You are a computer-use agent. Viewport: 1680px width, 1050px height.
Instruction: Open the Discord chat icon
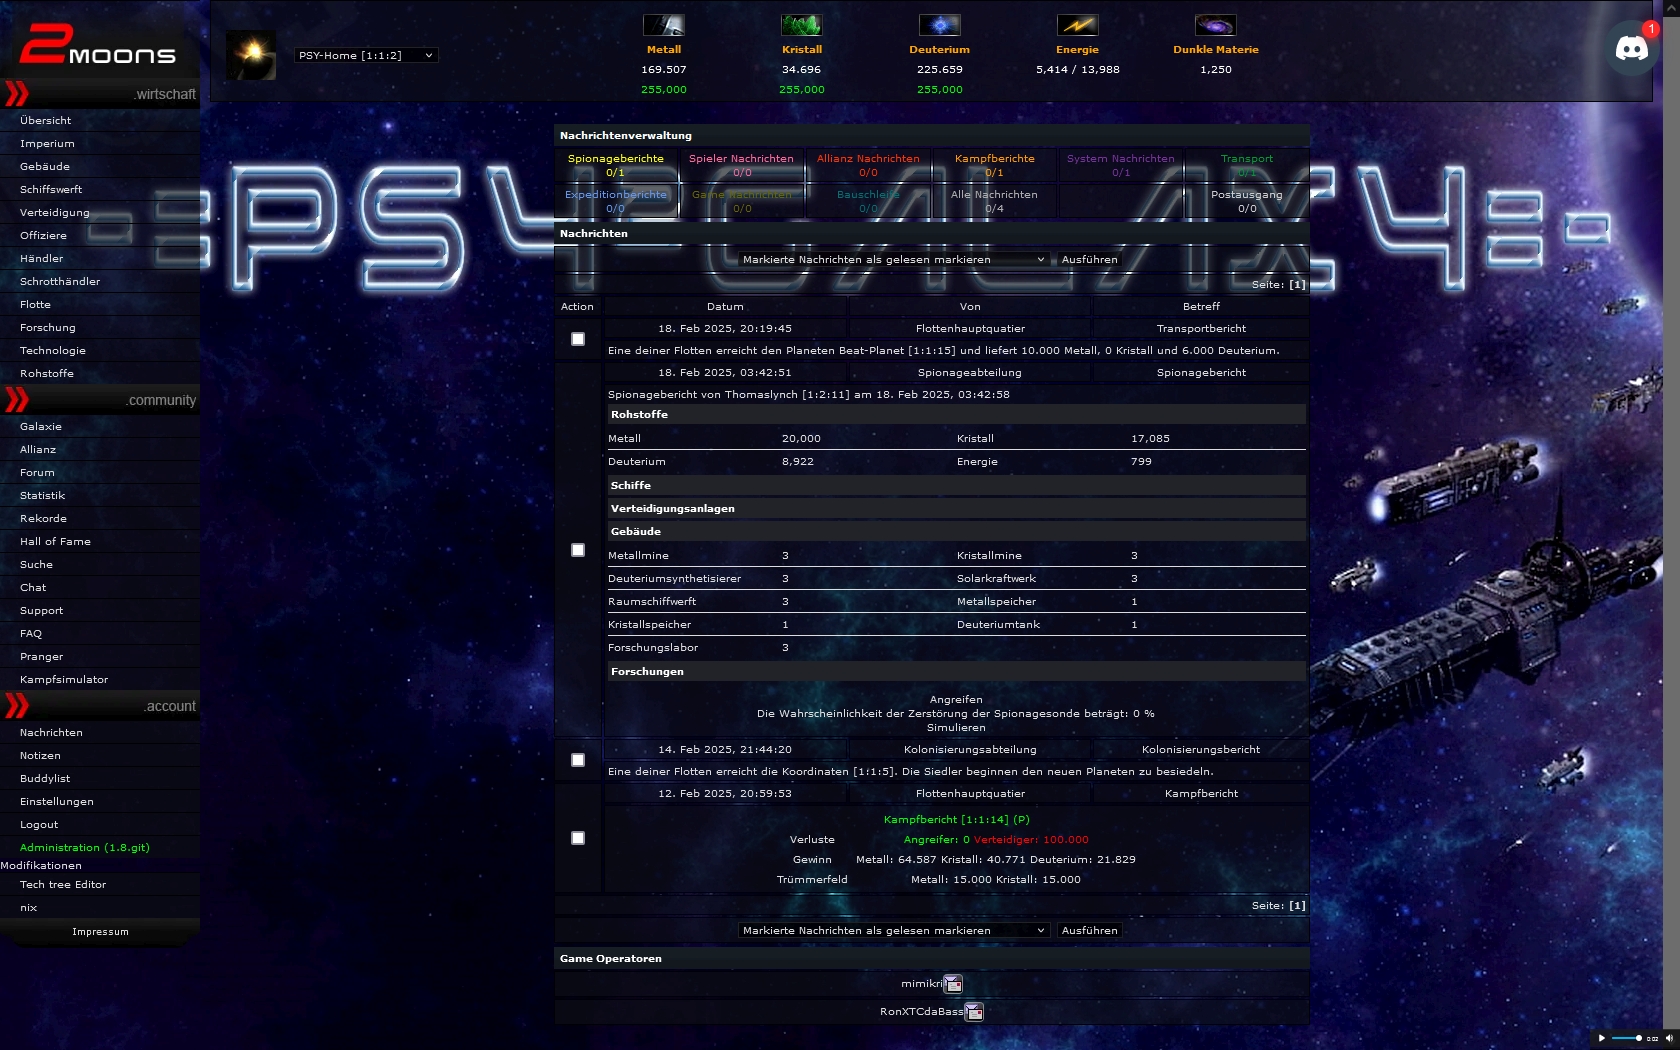[1632, 48]
